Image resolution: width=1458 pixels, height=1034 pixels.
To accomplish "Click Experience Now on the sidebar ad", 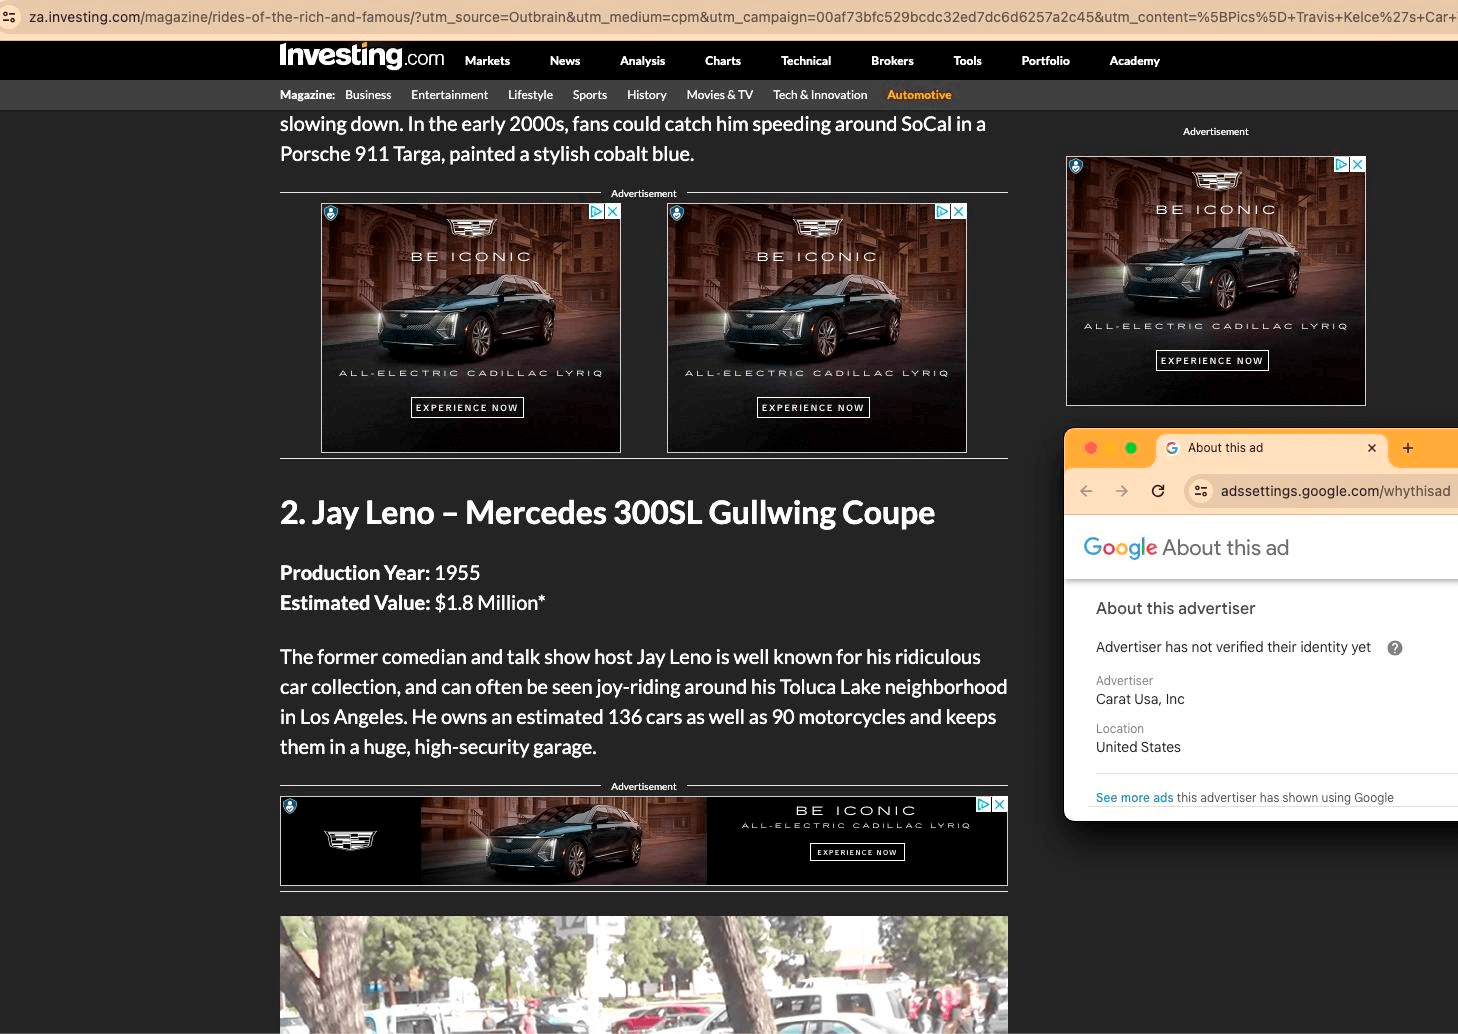I will coord(1212,361).
